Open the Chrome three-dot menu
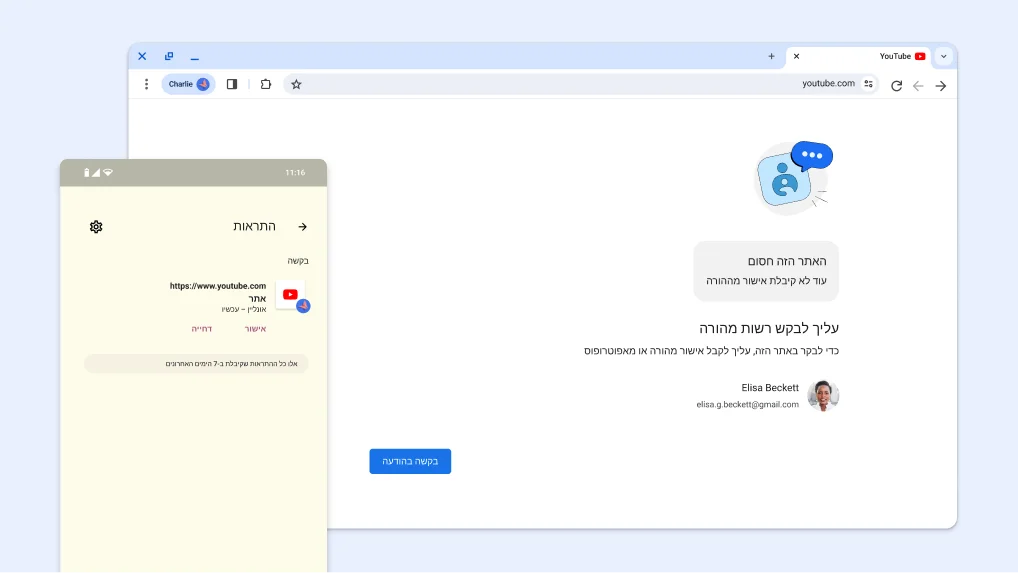The image size is (1018, 573). pyautogui.click(x=146, y=84)
